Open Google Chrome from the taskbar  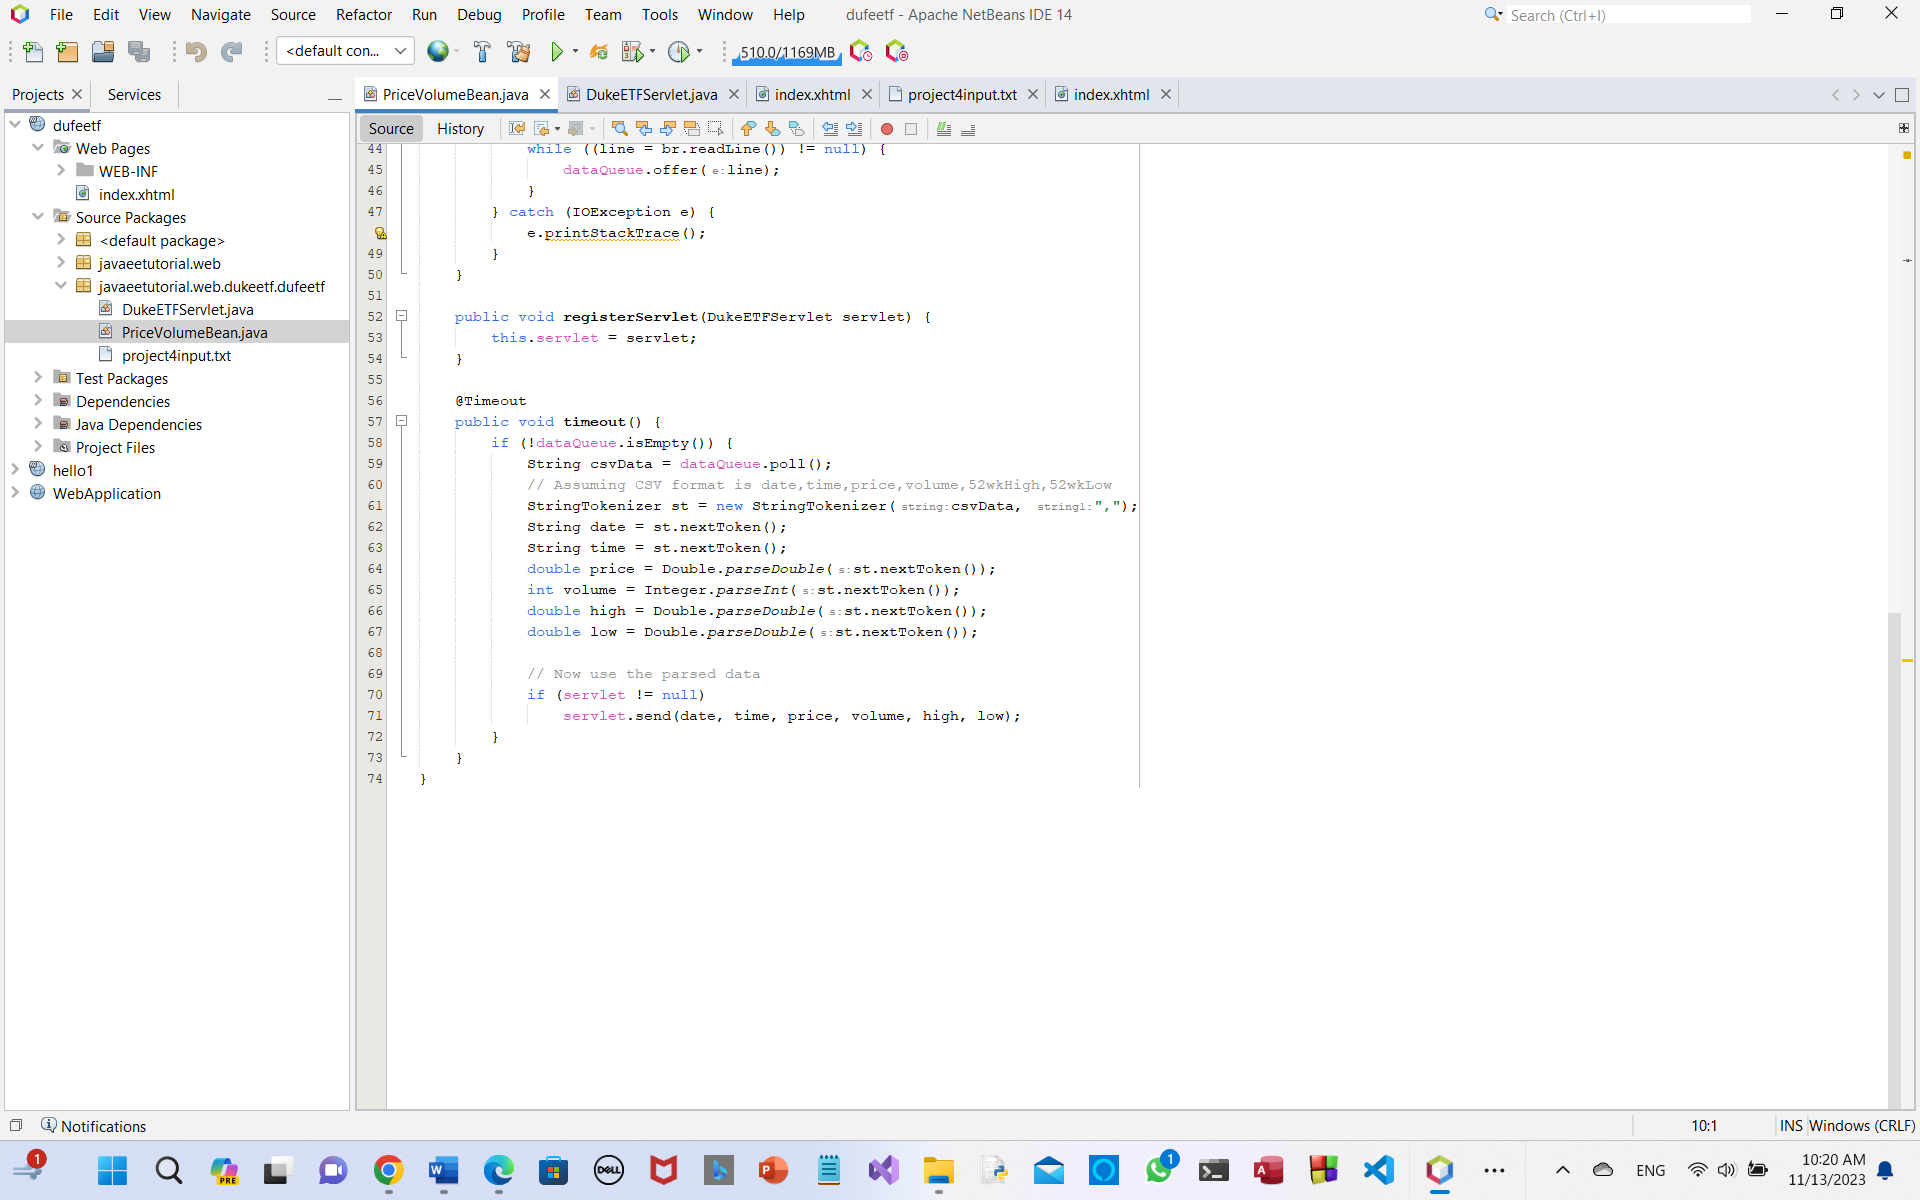[388, 1170]
